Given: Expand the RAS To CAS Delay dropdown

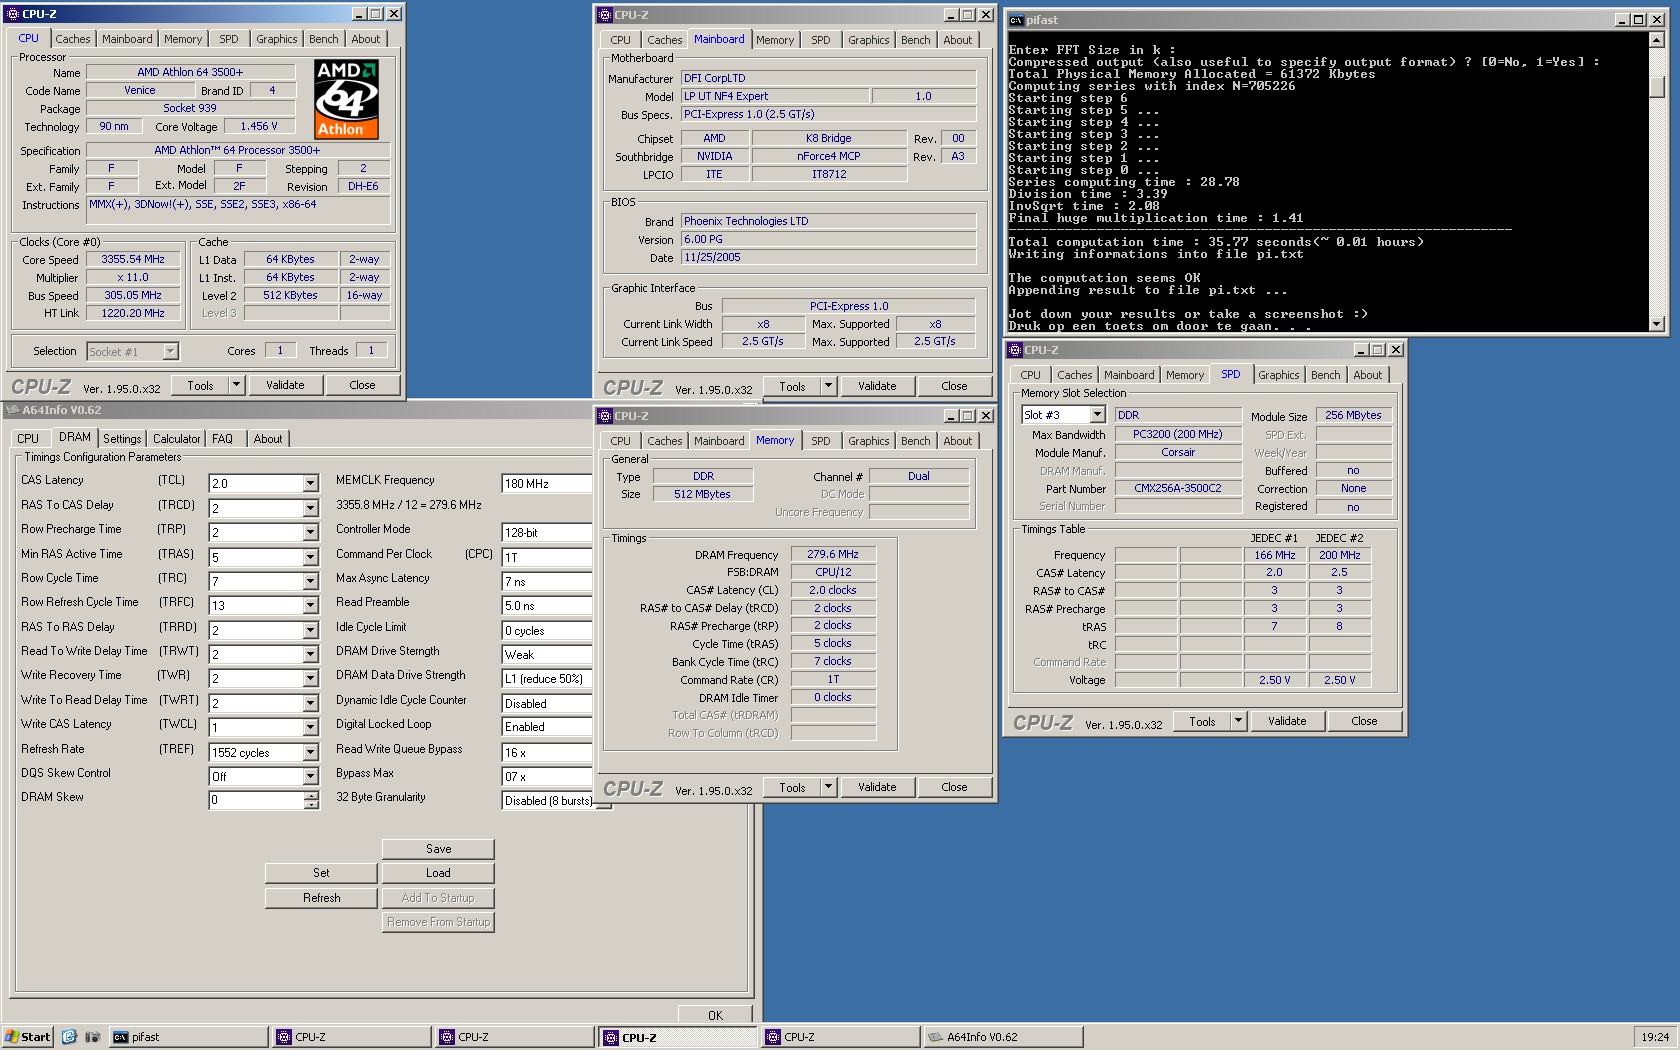Looking at the screenshot, I should click(310, 508).
